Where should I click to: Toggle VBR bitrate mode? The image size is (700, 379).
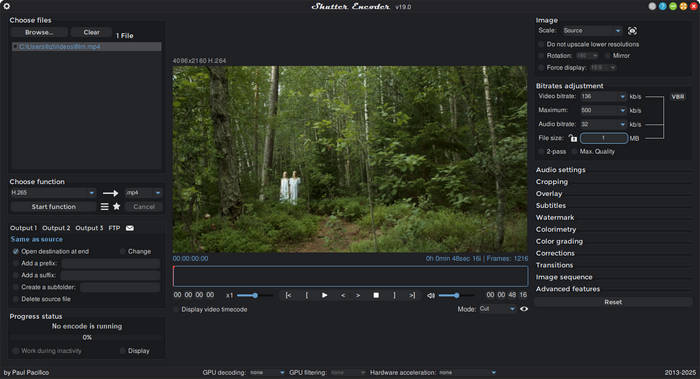(678, 97)
